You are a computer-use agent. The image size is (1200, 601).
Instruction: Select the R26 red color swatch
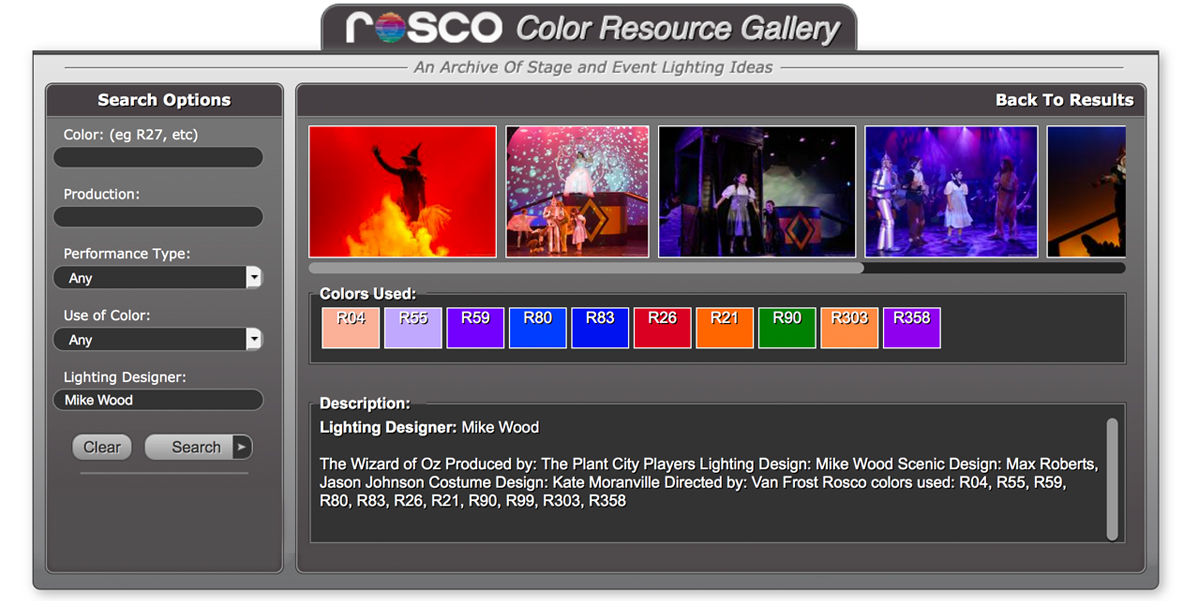point(662,328)
